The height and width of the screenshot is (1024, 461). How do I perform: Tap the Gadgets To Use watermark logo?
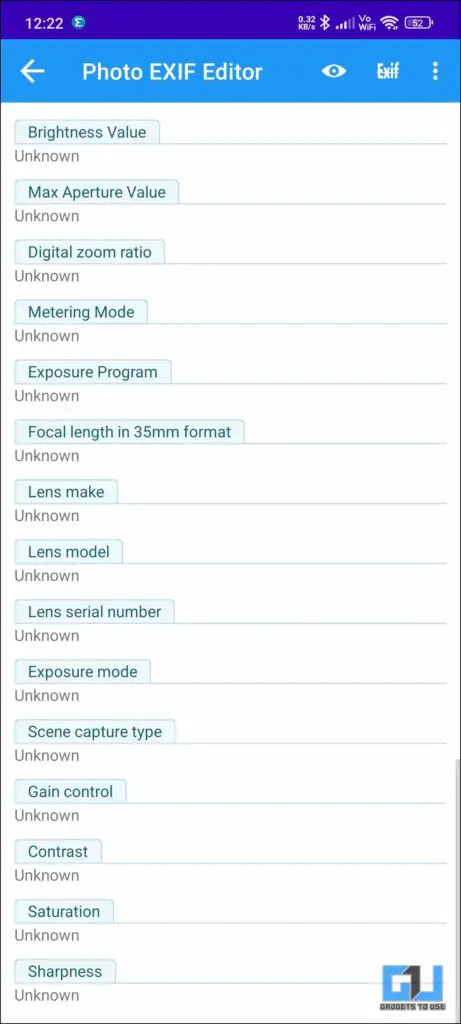pos(412,987)
